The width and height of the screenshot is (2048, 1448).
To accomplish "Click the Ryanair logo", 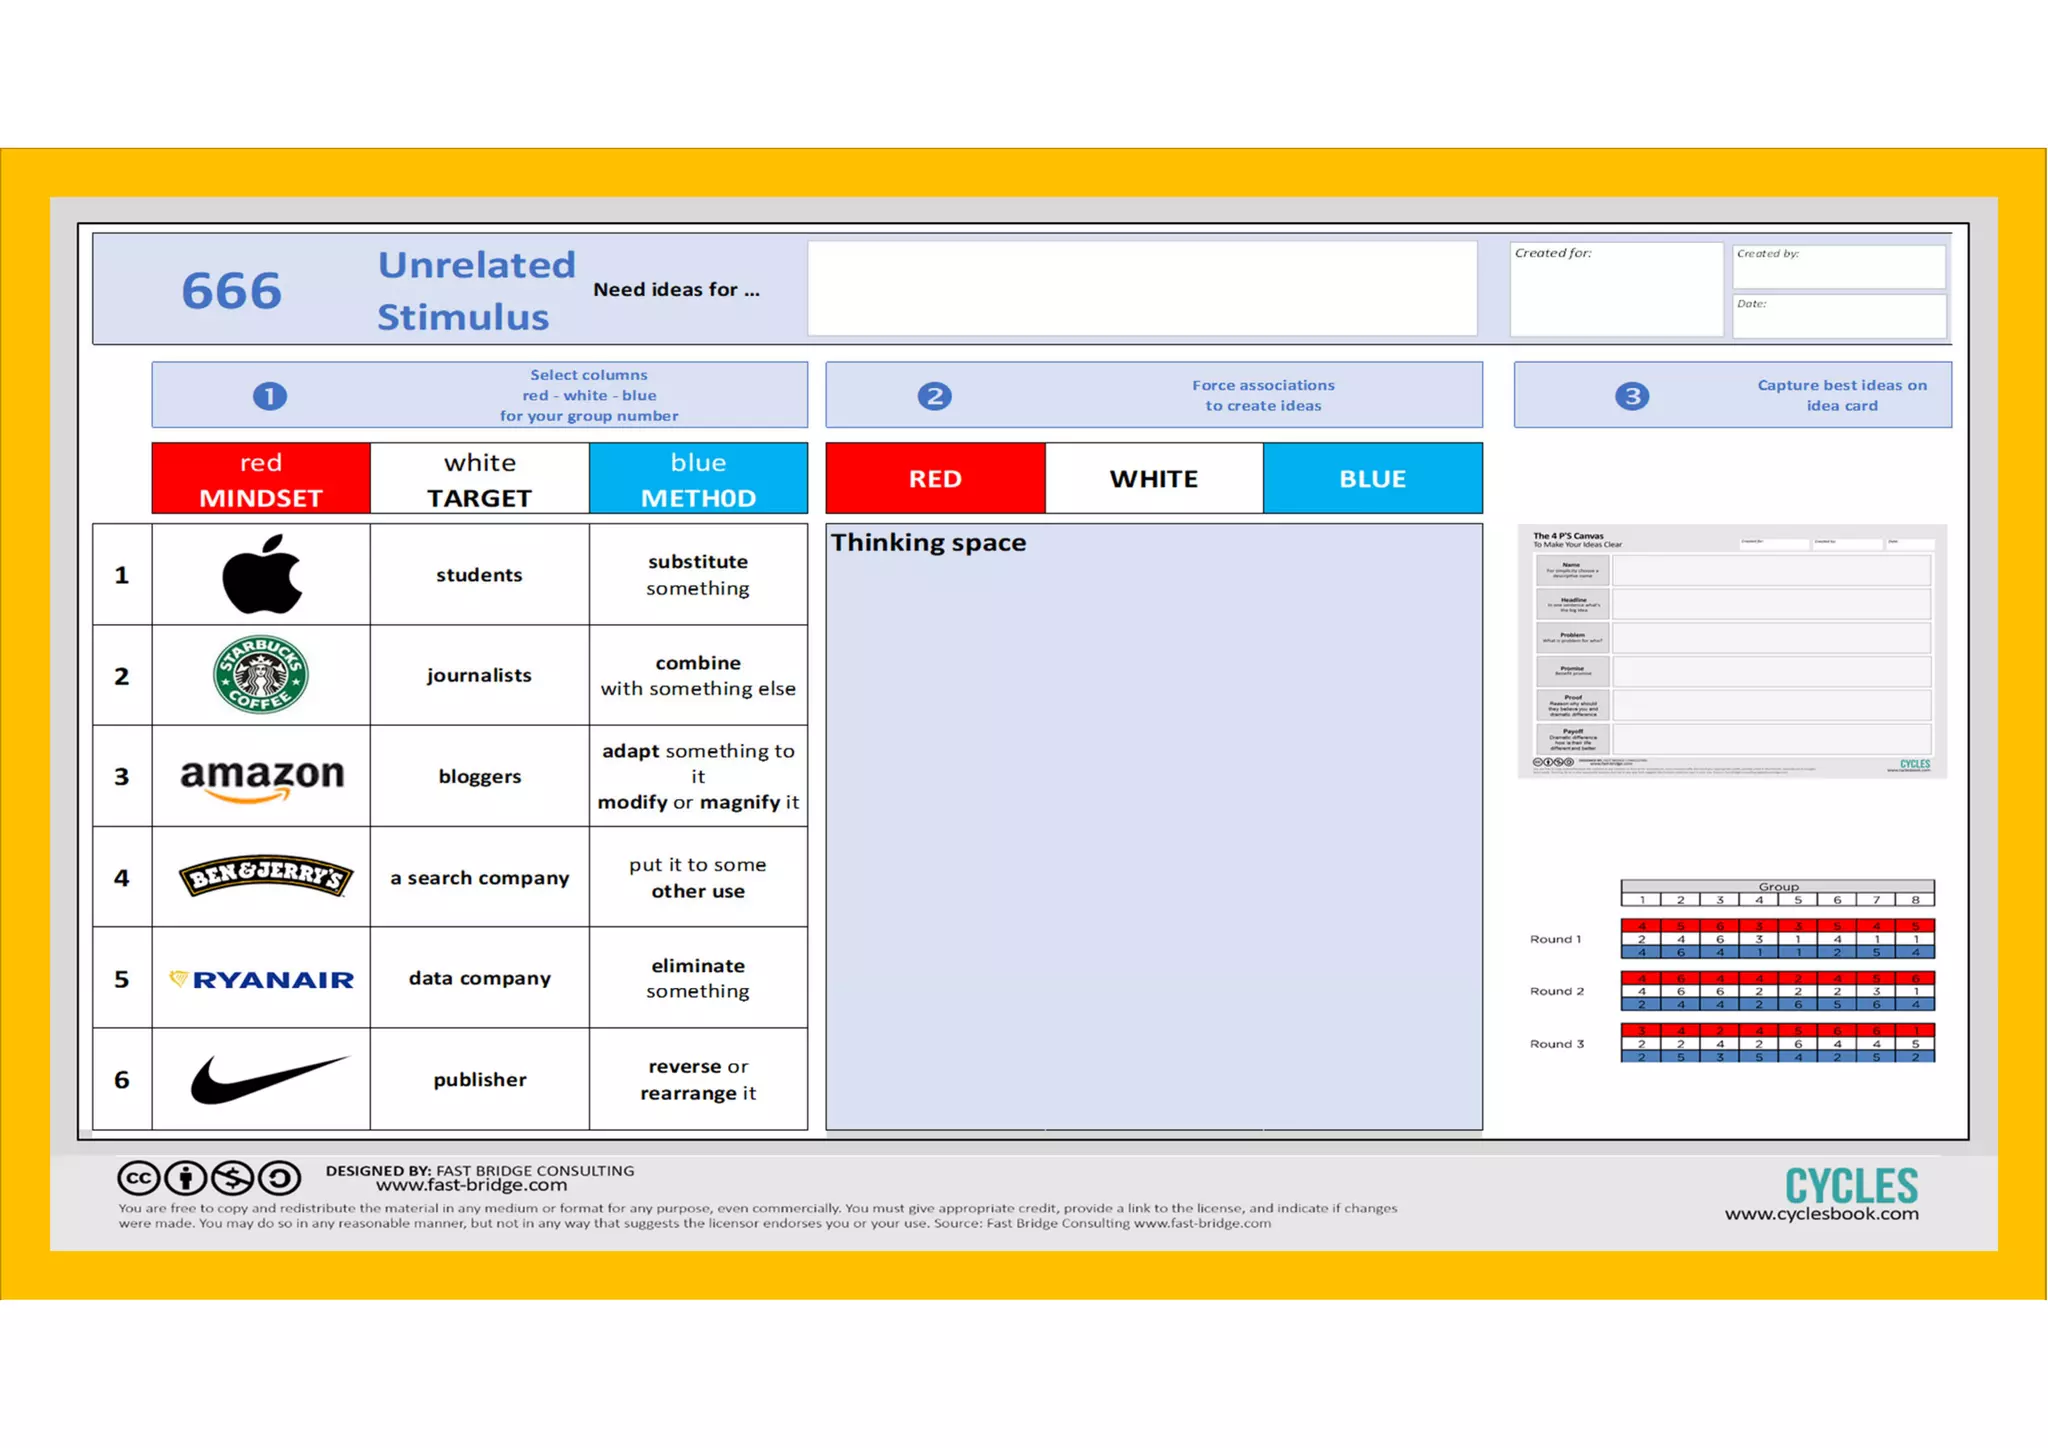I will click(x=262, y=979).
